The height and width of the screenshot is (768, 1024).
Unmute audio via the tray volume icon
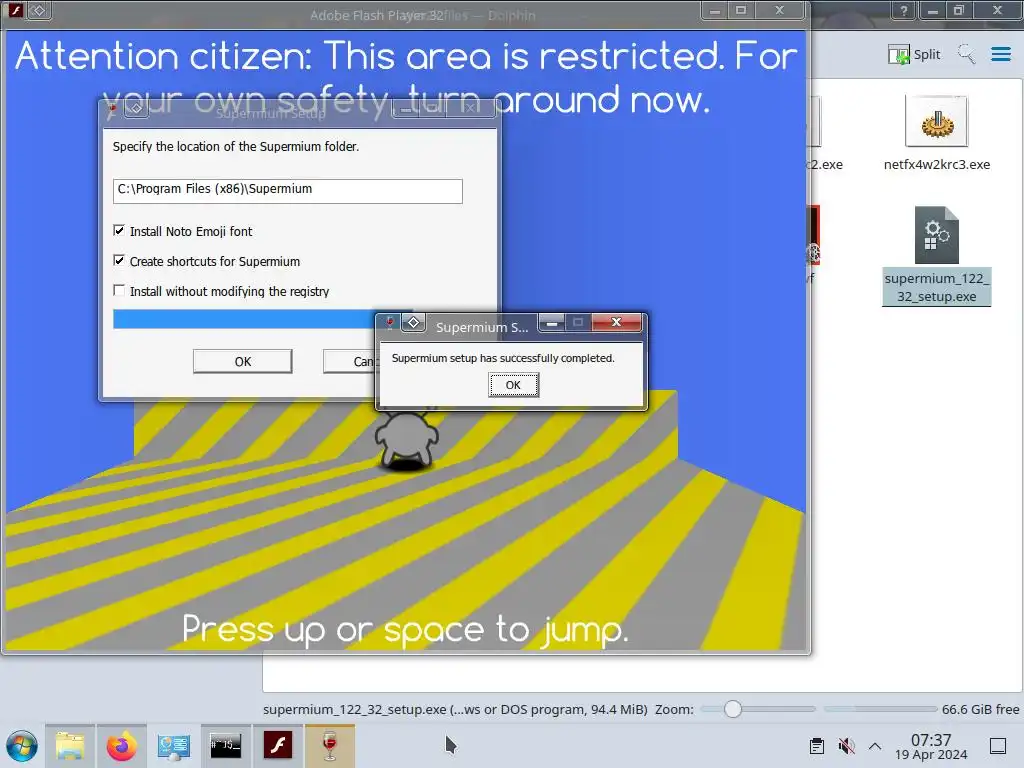[846, 746]
